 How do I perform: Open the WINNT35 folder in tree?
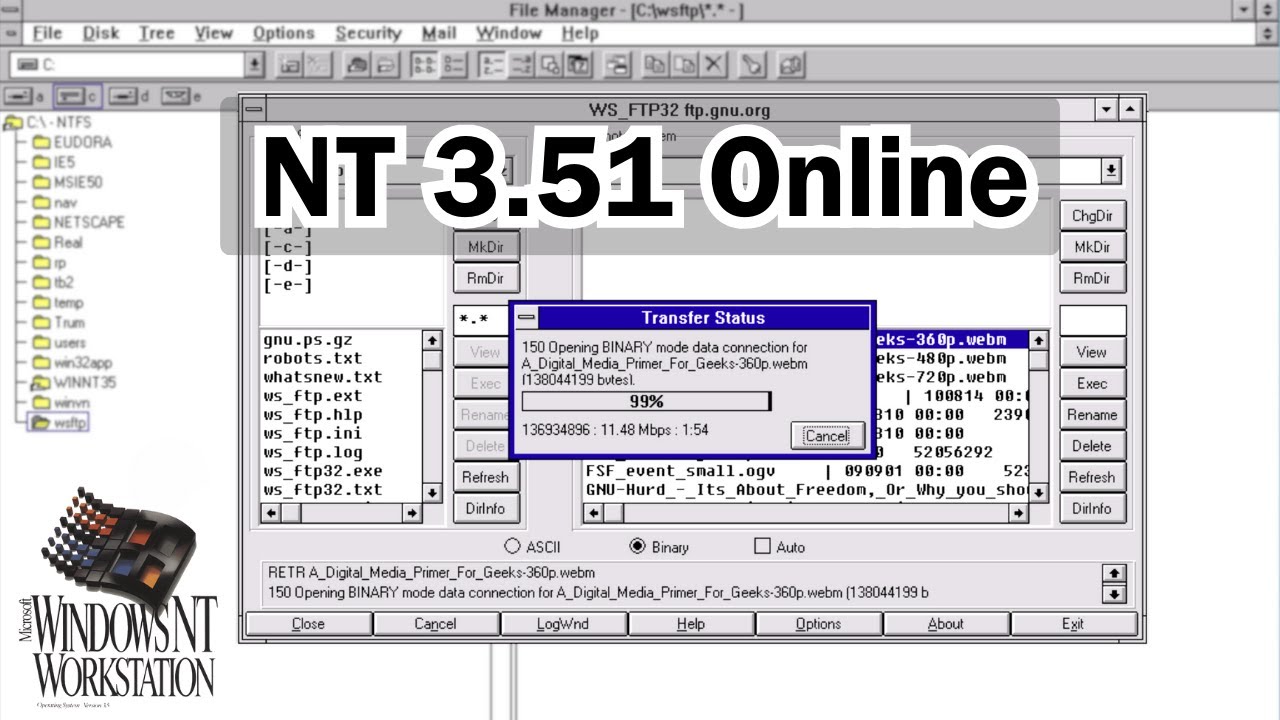click(74, 382)
